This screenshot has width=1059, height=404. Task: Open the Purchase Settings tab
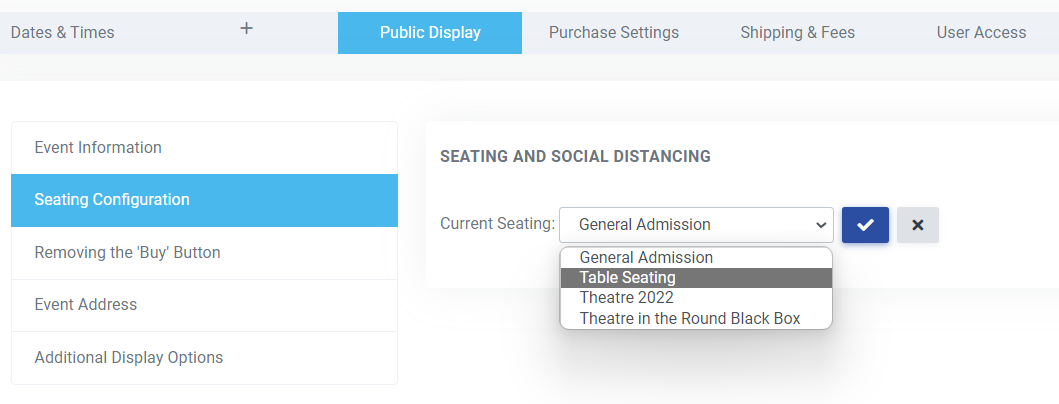pos(614,33)
